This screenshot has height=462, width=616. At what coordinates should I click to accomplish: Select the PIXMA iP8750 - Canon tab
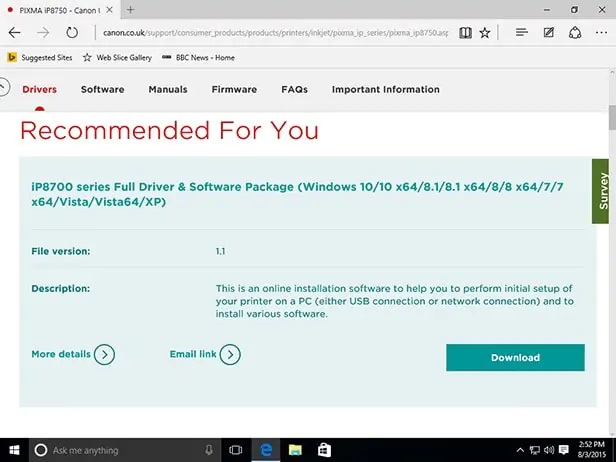(x=59, y=10)
